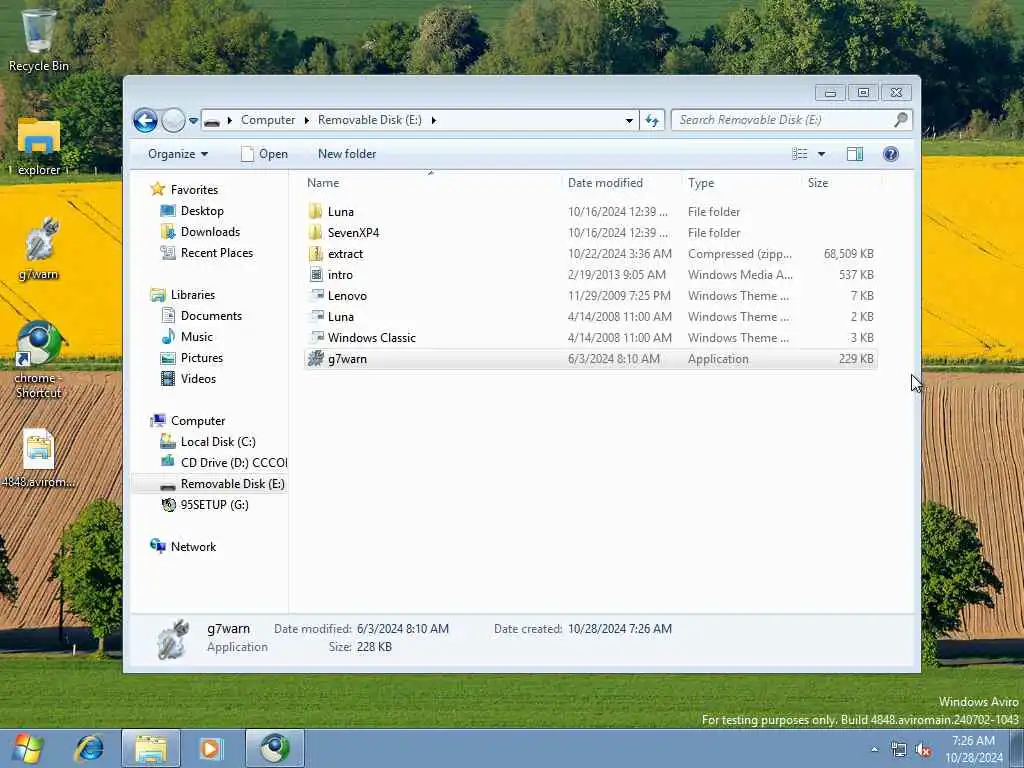
Task: Click the Removable Disk (E:) breadcrumb
Action: pyautogui.click(x=370, y=120)
